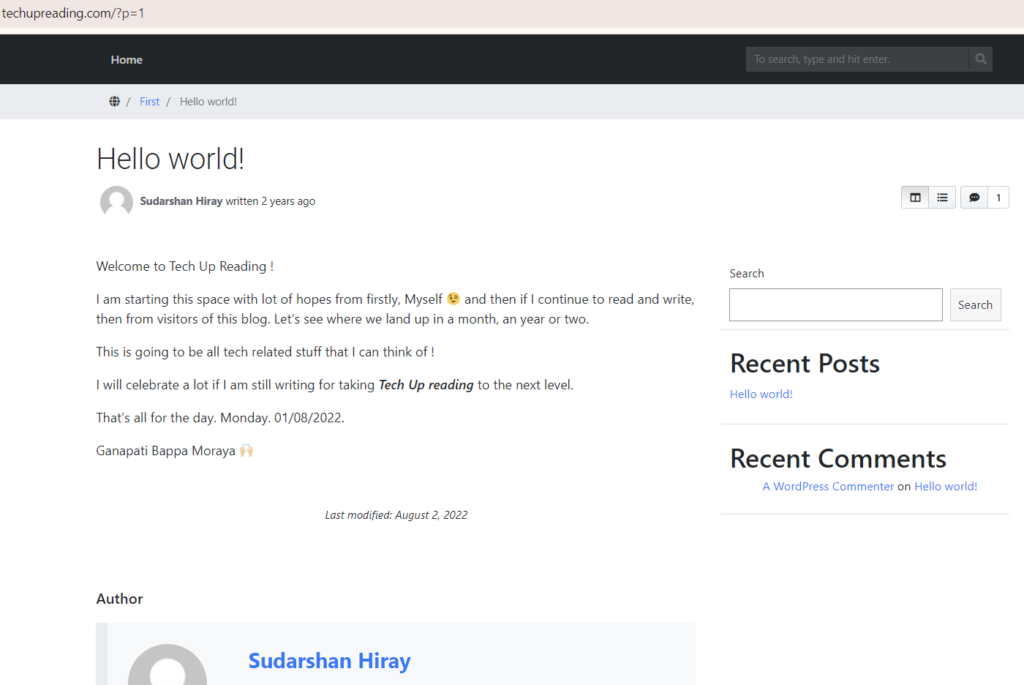Click the Hello world! post title
The width and height of the screenshot is (1024, 685).
[170, 159]
